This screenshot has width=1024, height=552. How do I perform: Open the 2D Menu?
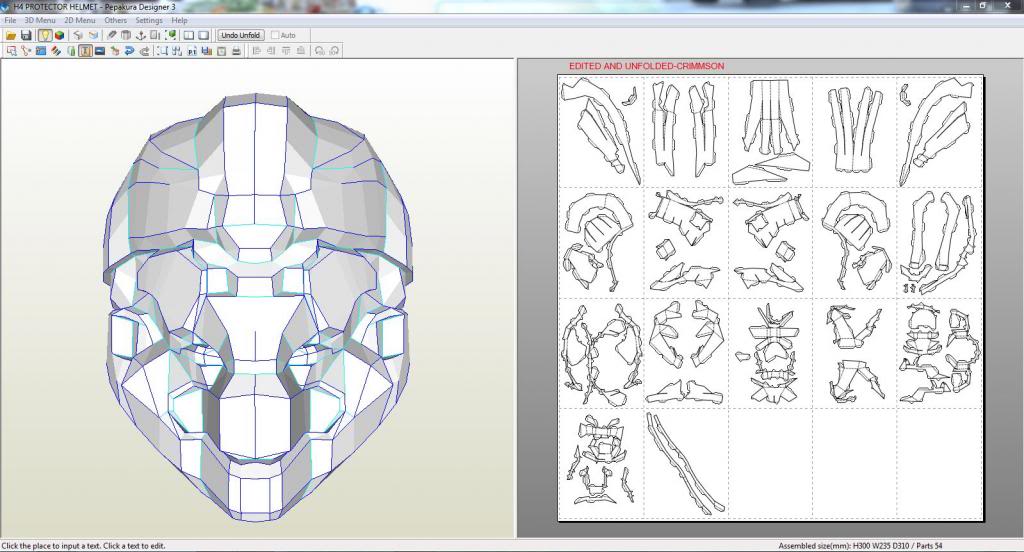coord(80,20)
